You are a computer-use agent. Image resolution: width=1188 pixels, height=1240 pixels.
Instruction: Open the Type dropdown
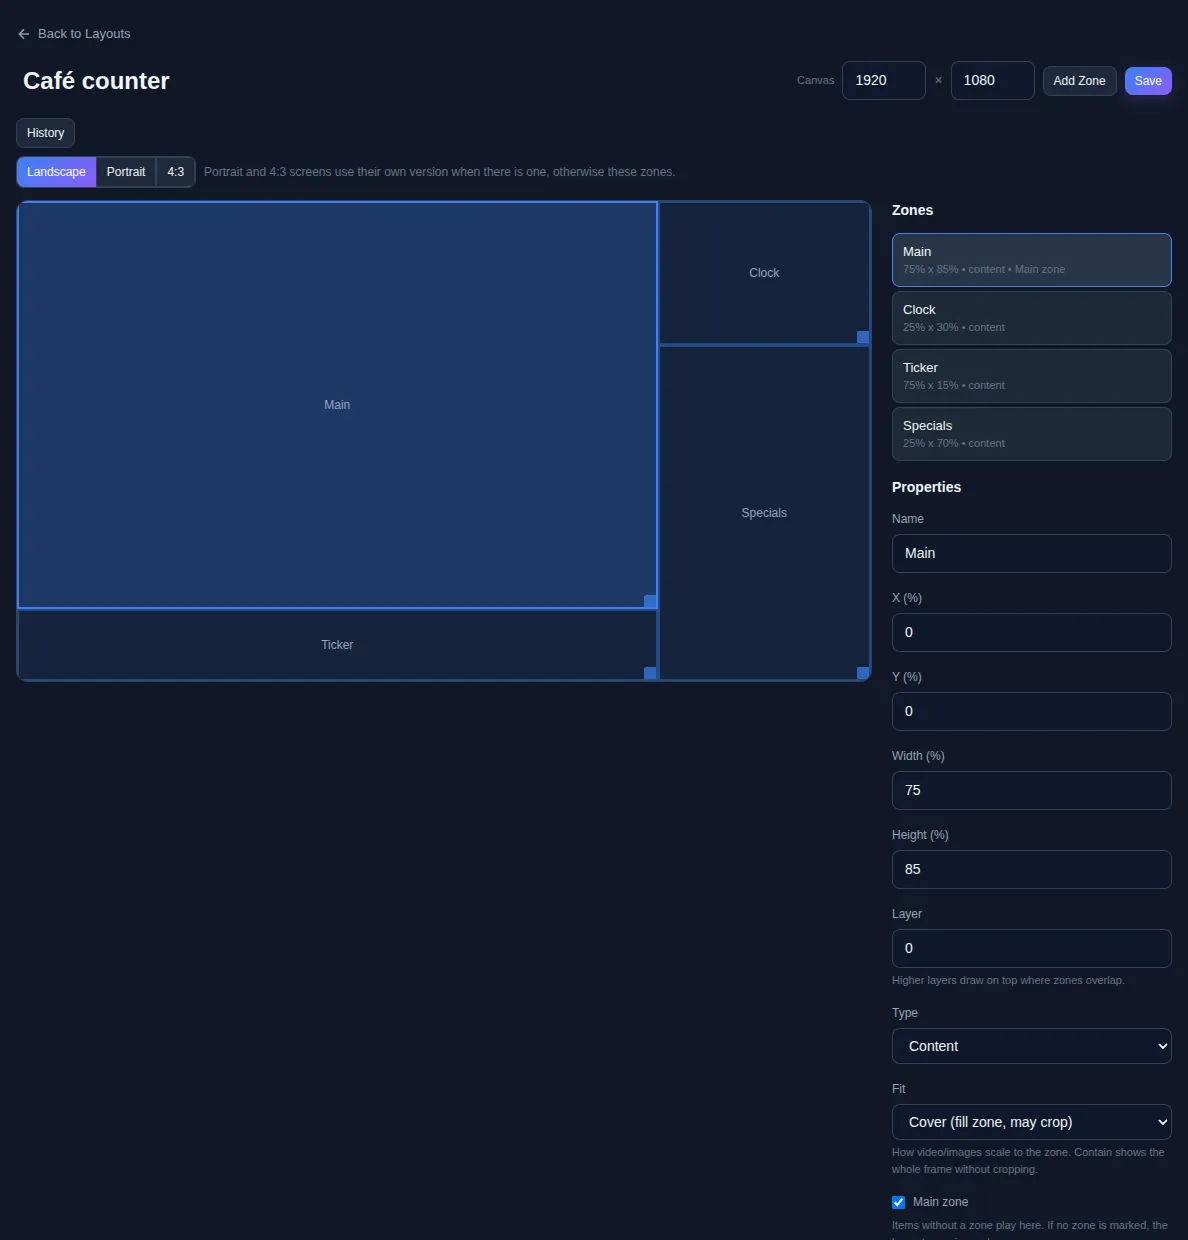(x=1031, y=1046)
